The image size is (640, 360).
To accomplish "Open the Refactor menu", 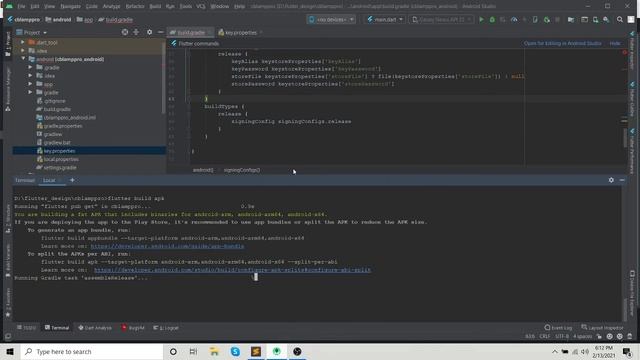I will [135, 7].
